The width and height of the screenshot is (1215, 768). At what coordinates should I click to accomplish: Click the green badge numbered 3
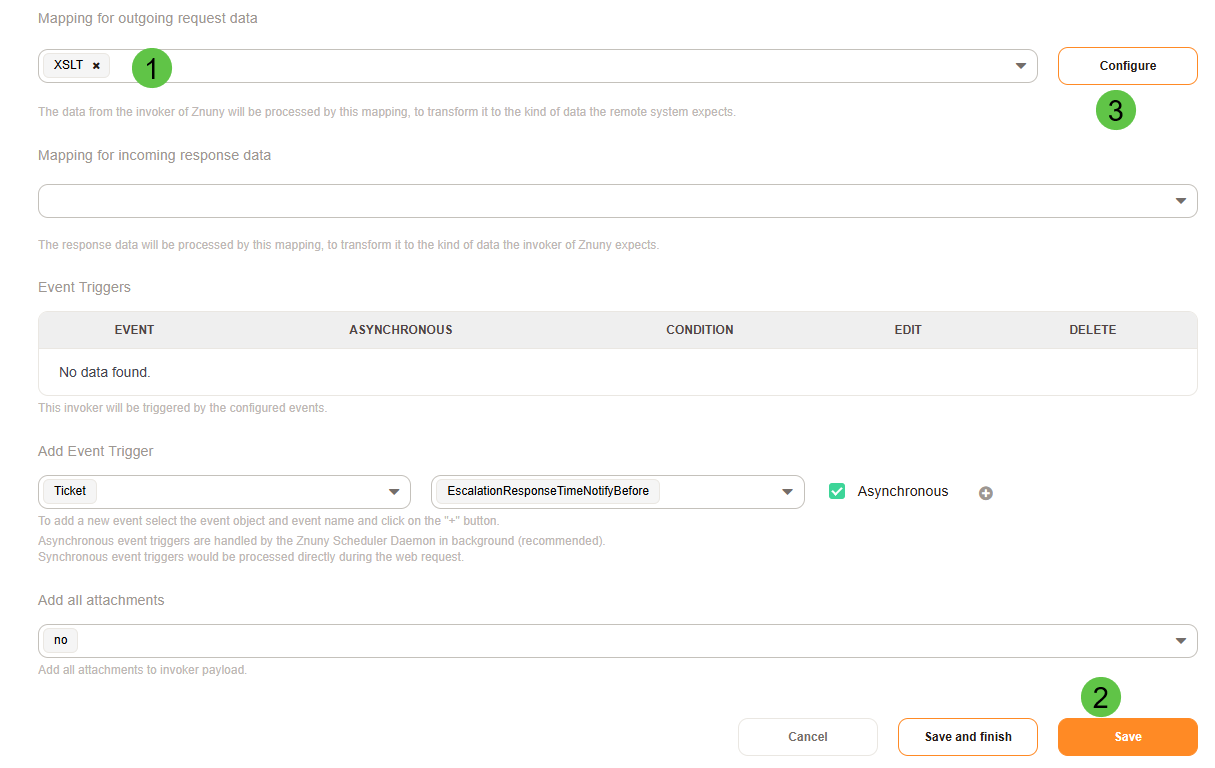pos(1115,110)
